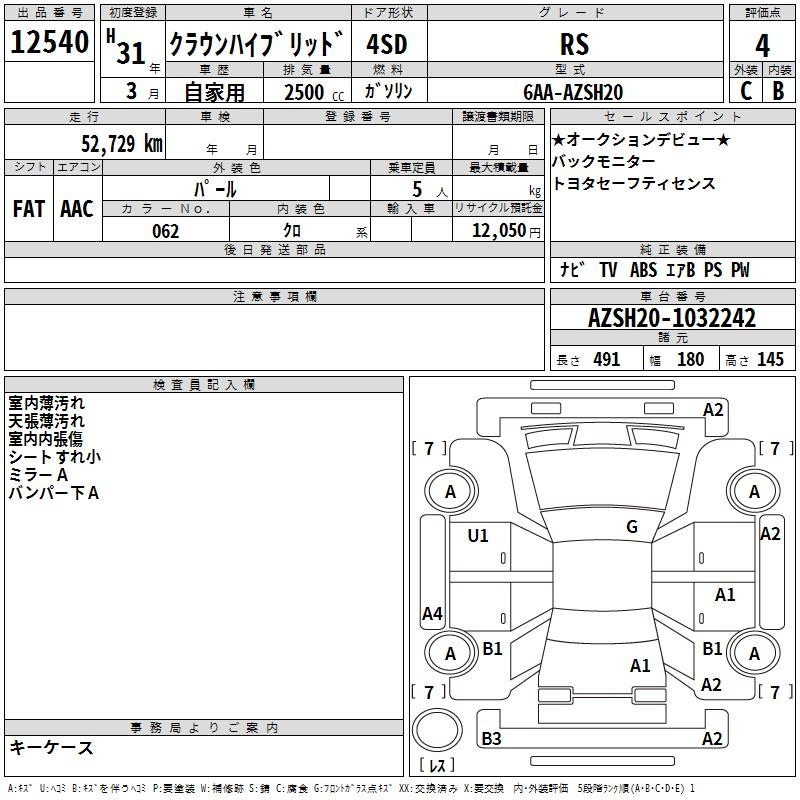Select the exterior rating C
The height and width of the screenshot is (800, 800).
(746, 91)
